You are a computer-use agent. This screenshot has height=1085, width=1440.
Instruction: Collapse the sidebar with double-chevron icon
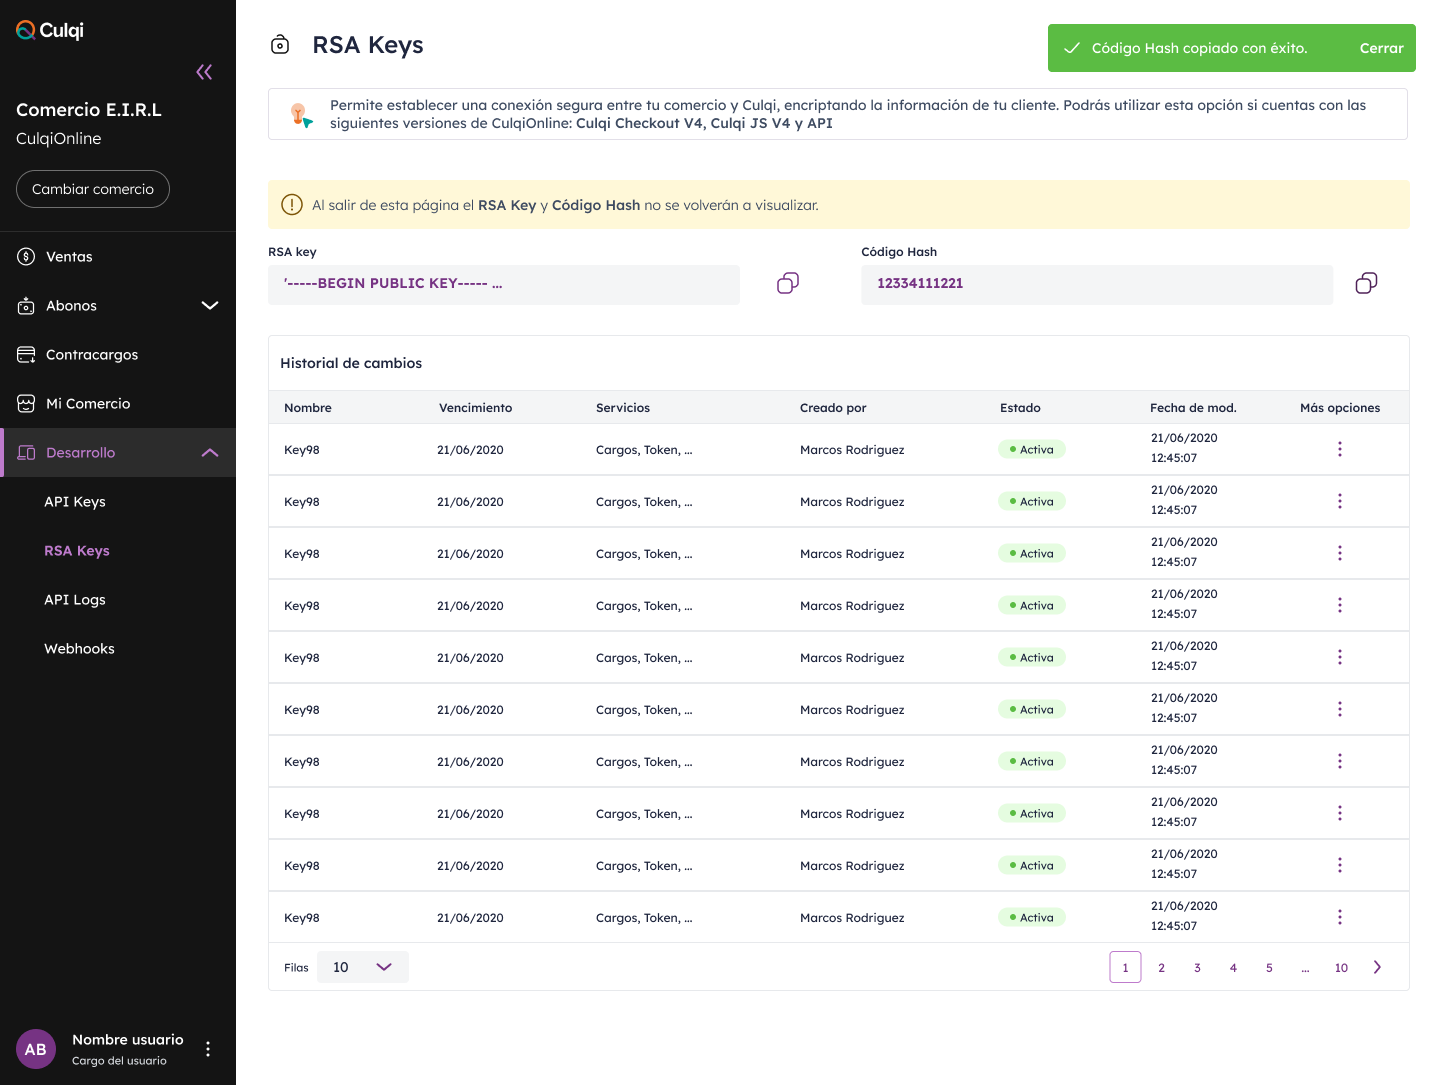204,72
